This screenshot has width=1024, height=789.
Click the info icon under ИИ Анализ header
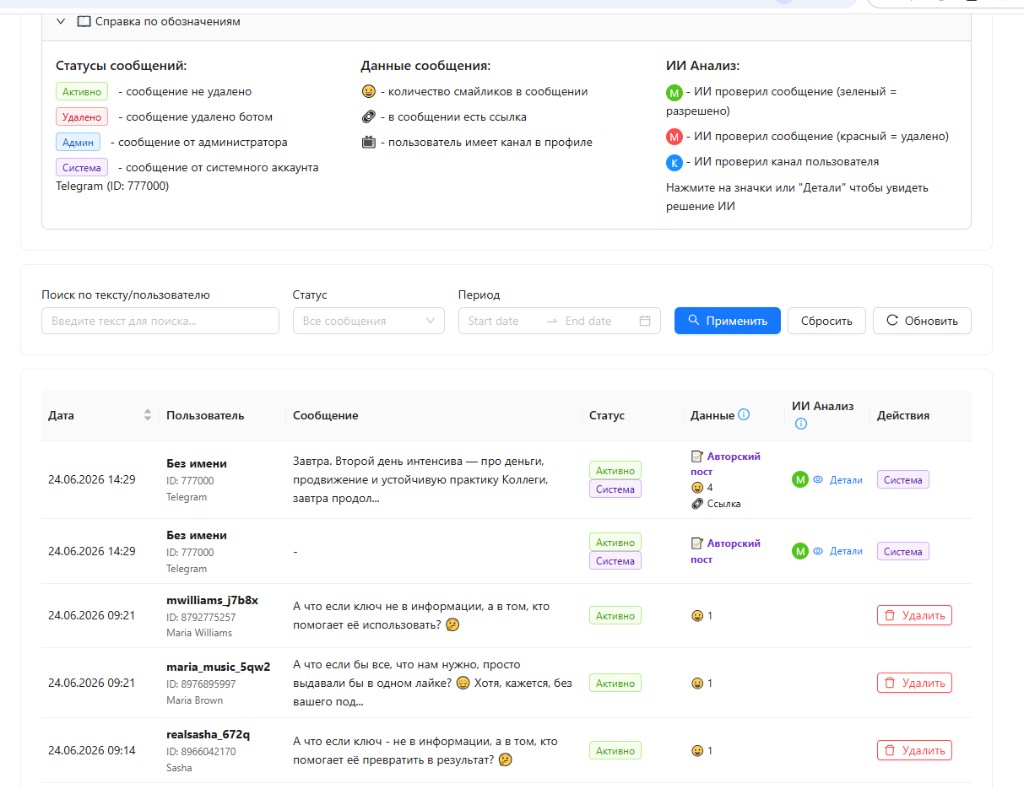click(801, 424)
